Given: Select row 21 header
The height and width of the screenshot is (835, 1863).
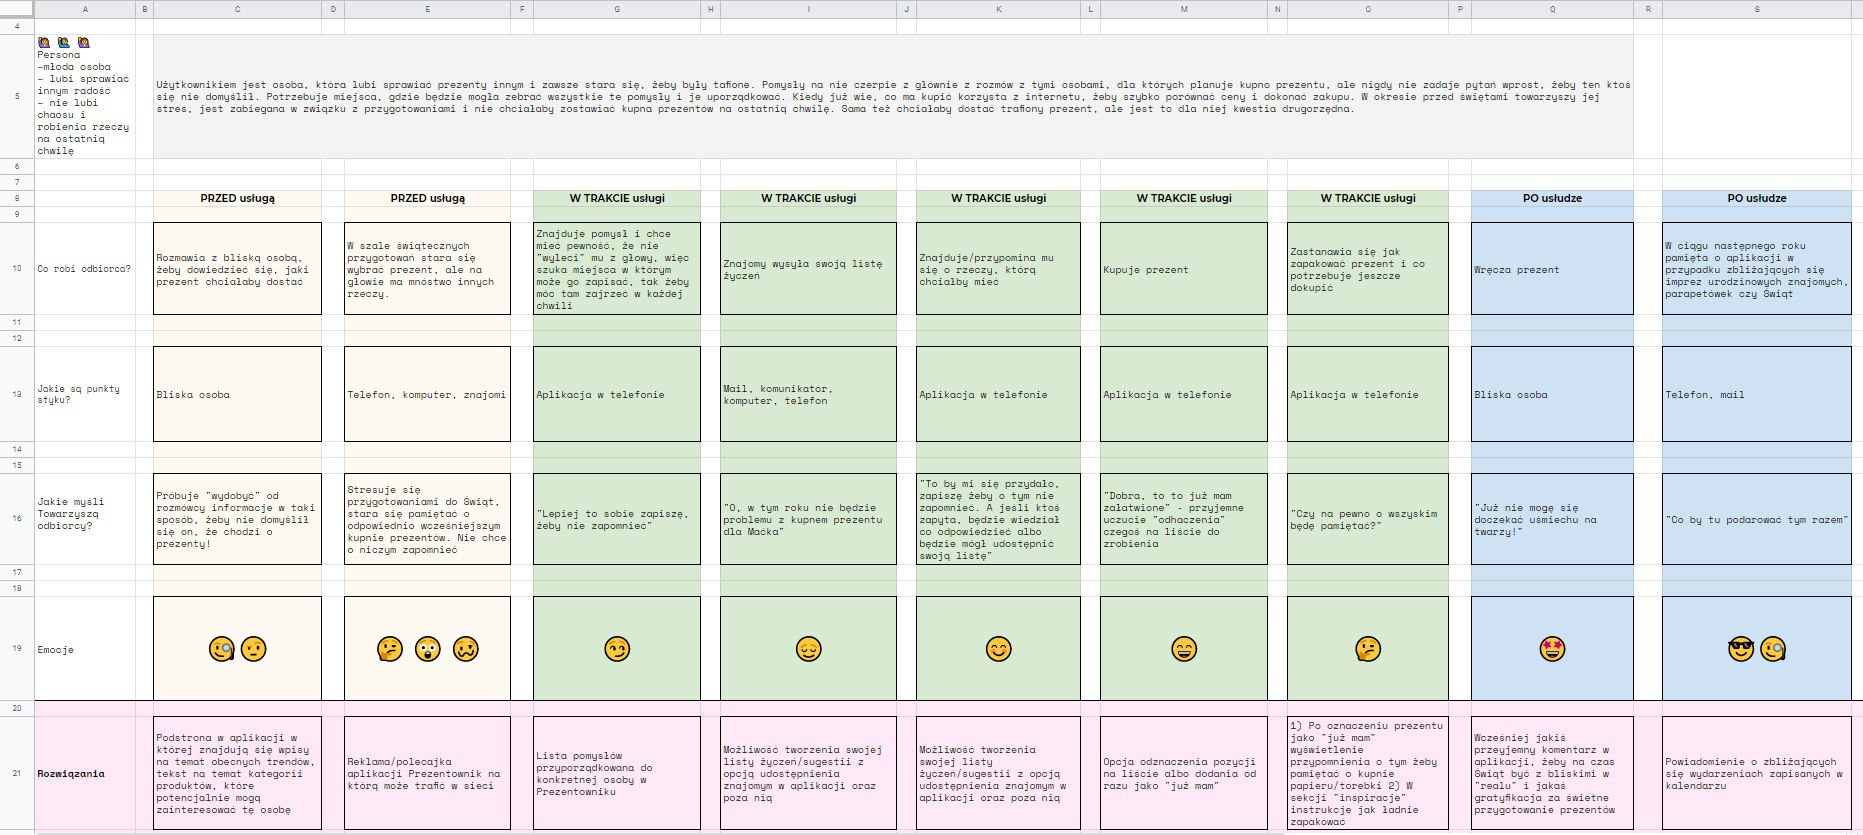Looking at the screenshot, I should point(17,773).
